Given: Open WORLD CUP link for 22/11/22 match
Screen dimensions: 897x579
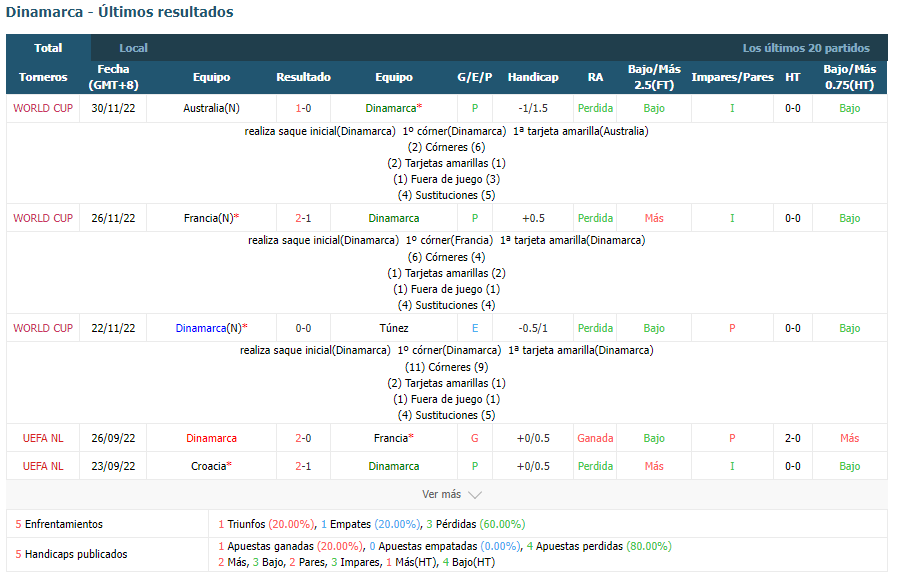Looking at the screenshot, I should pos(43,328).
